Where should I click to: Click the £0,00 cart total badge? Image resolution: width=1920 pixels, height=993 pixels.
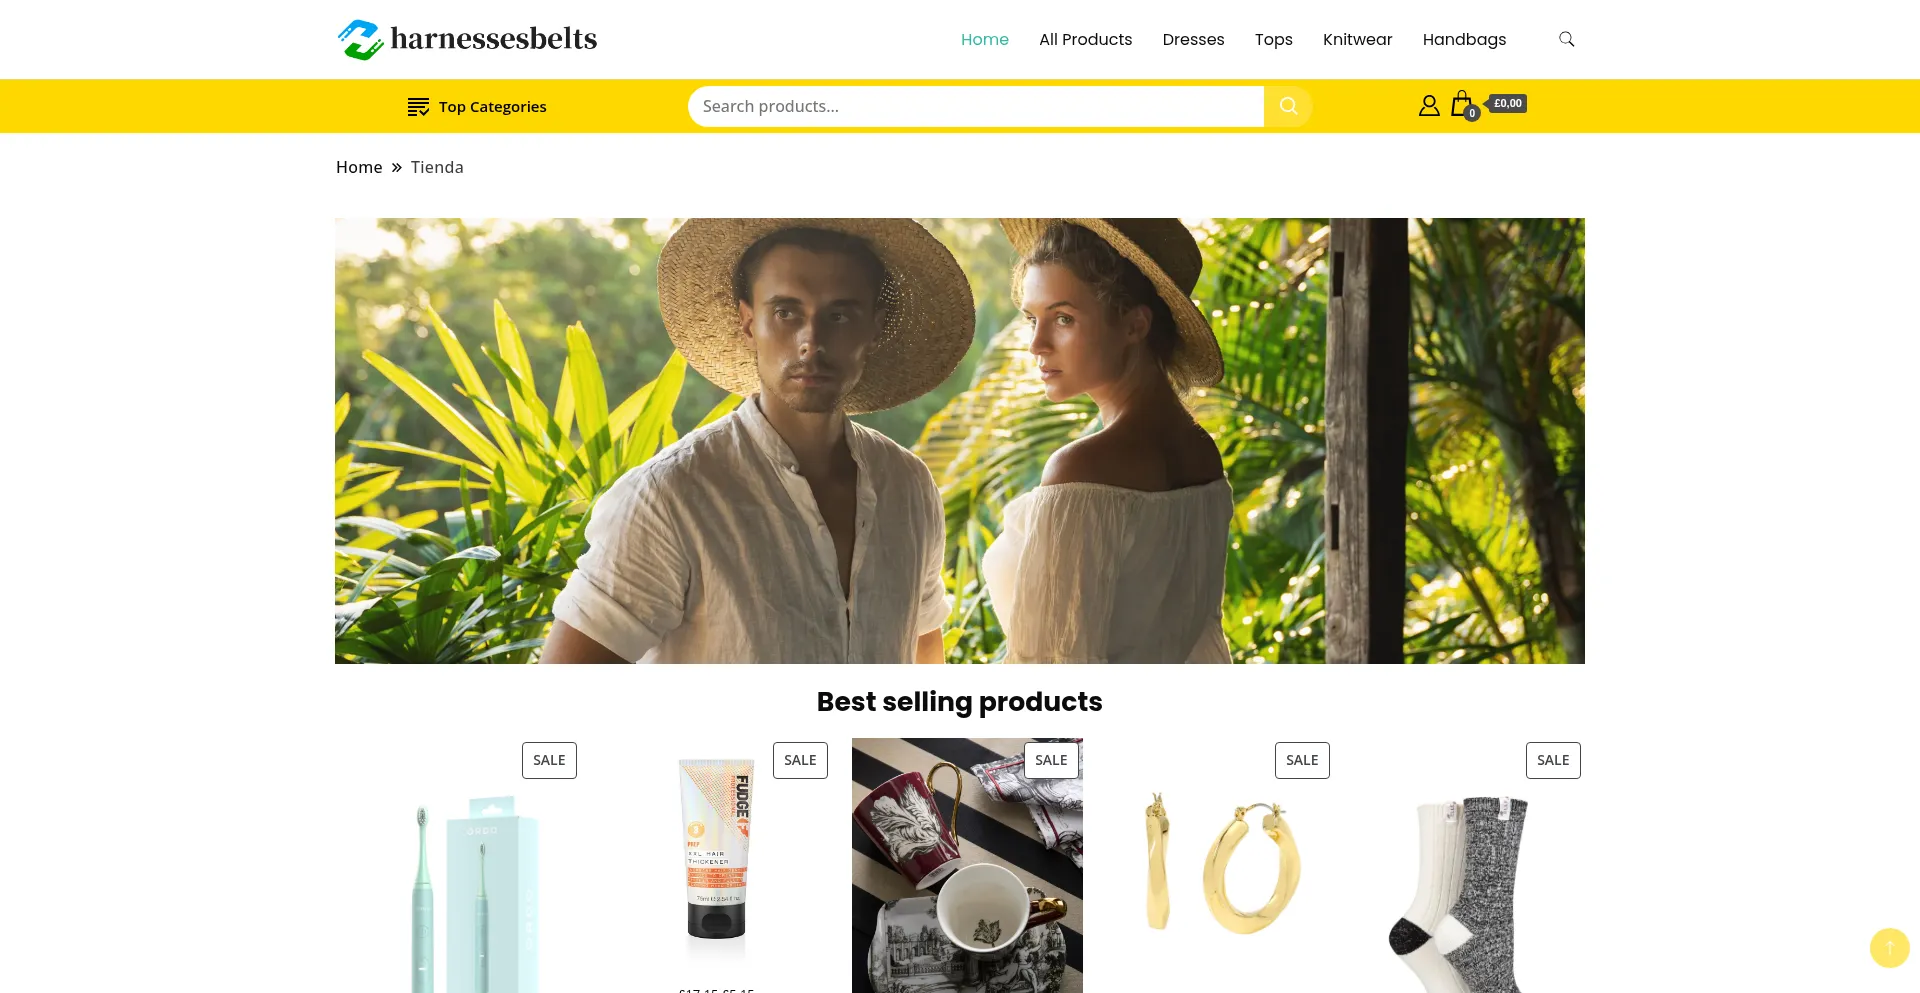click(x=1507, y=103)
